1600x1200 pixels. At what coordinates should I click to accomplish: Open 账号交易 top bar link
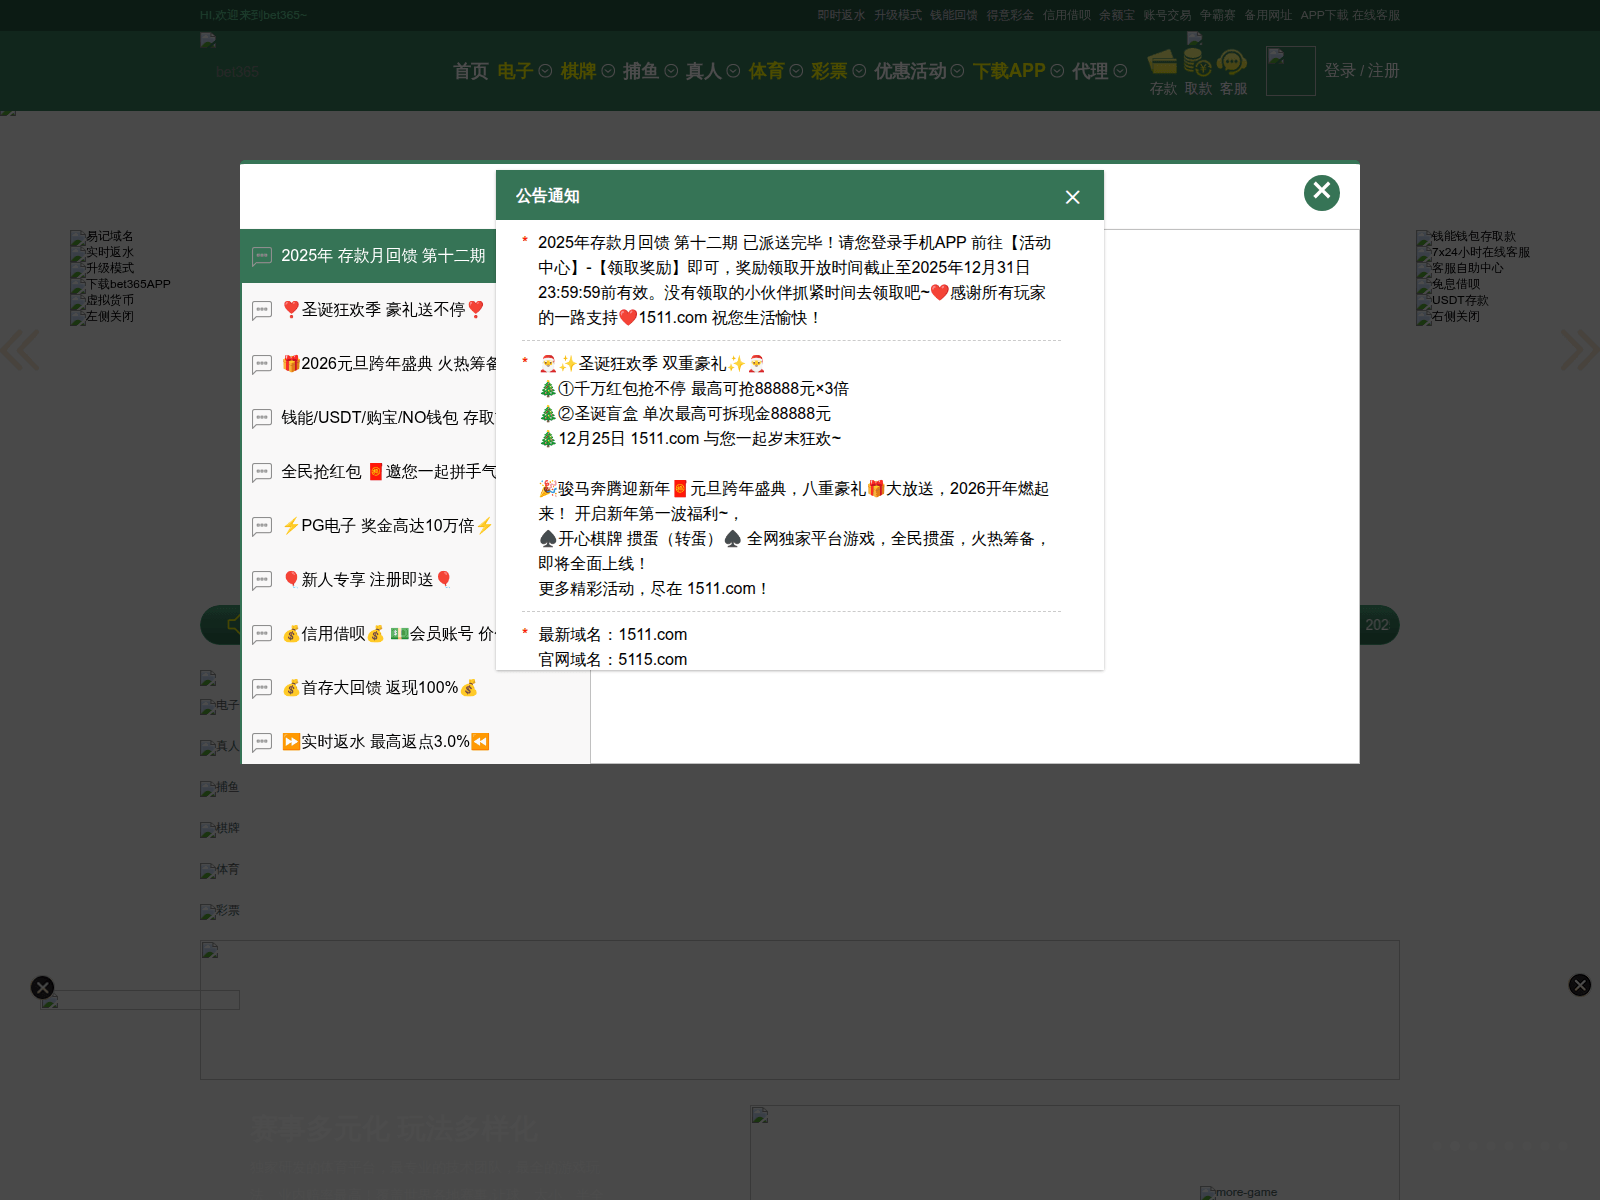(1168, 15)
